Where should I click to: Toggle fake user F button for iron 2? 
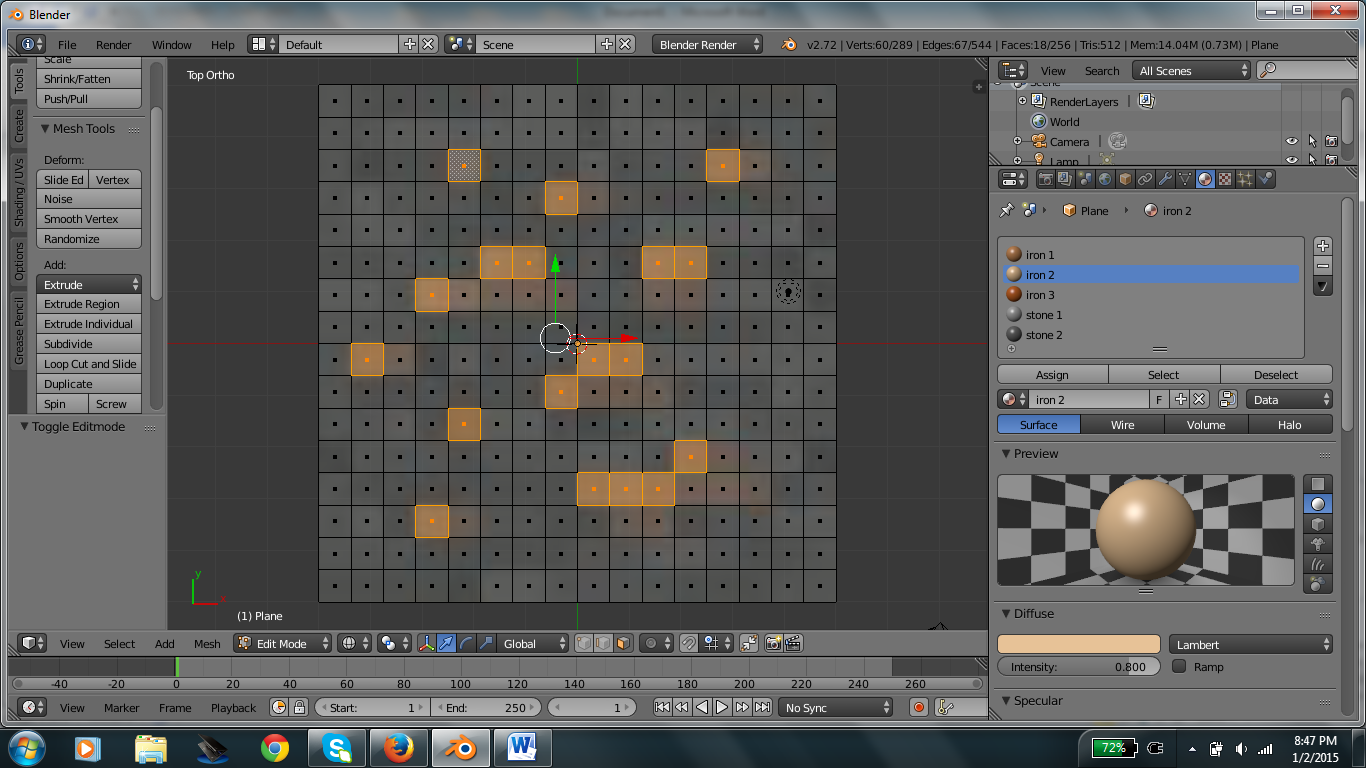click(1159, 399)
